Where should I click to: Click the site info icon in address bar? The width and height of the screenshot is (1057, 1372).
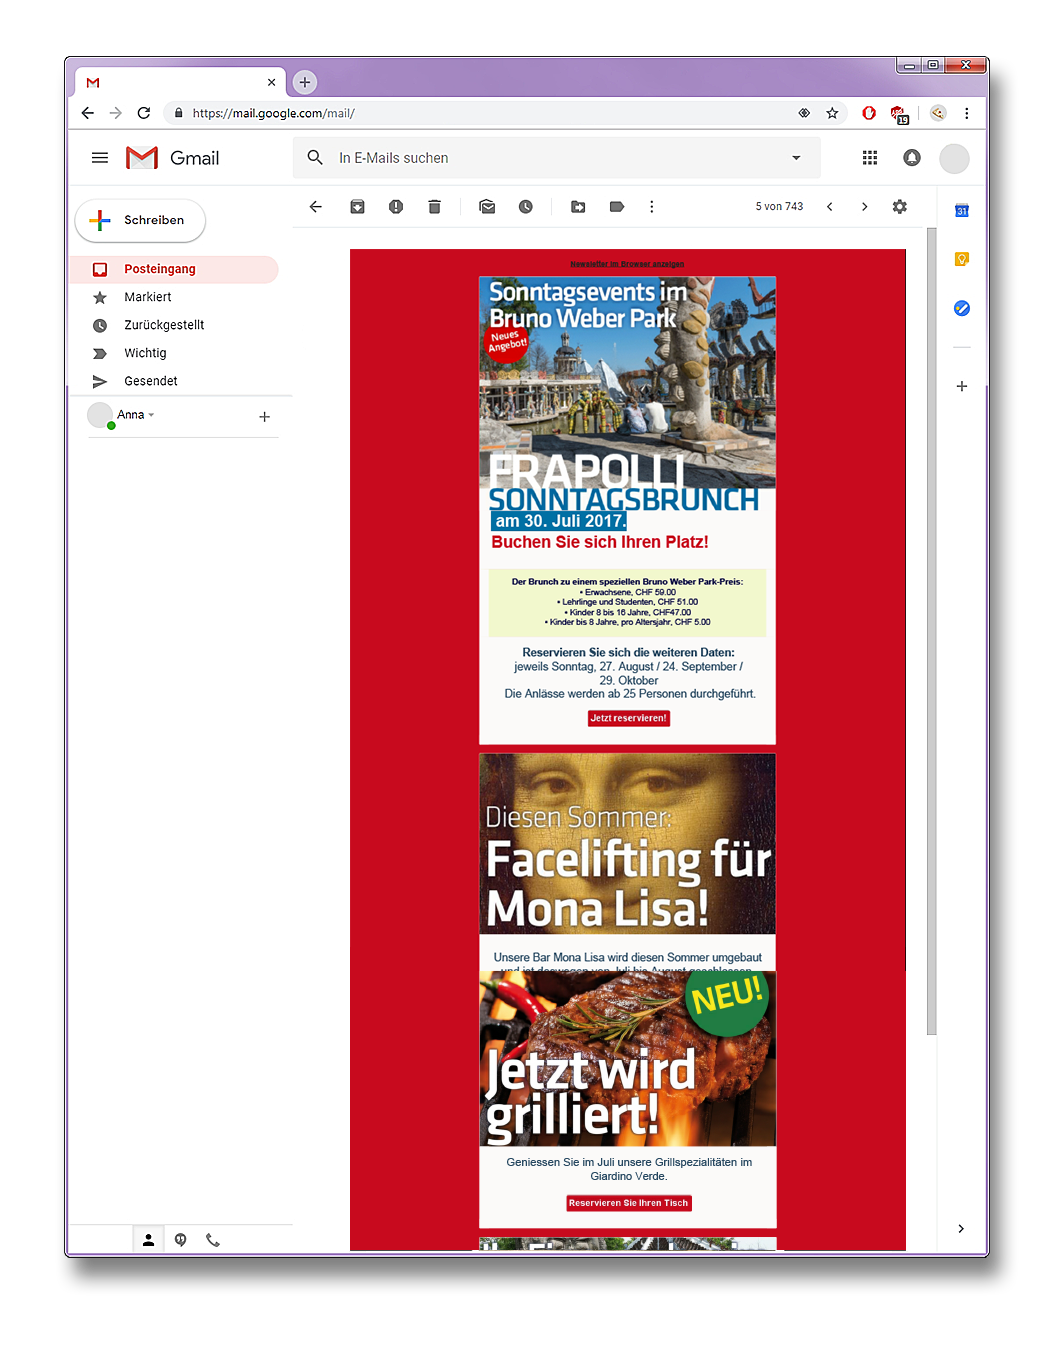[x=179, y=113]
